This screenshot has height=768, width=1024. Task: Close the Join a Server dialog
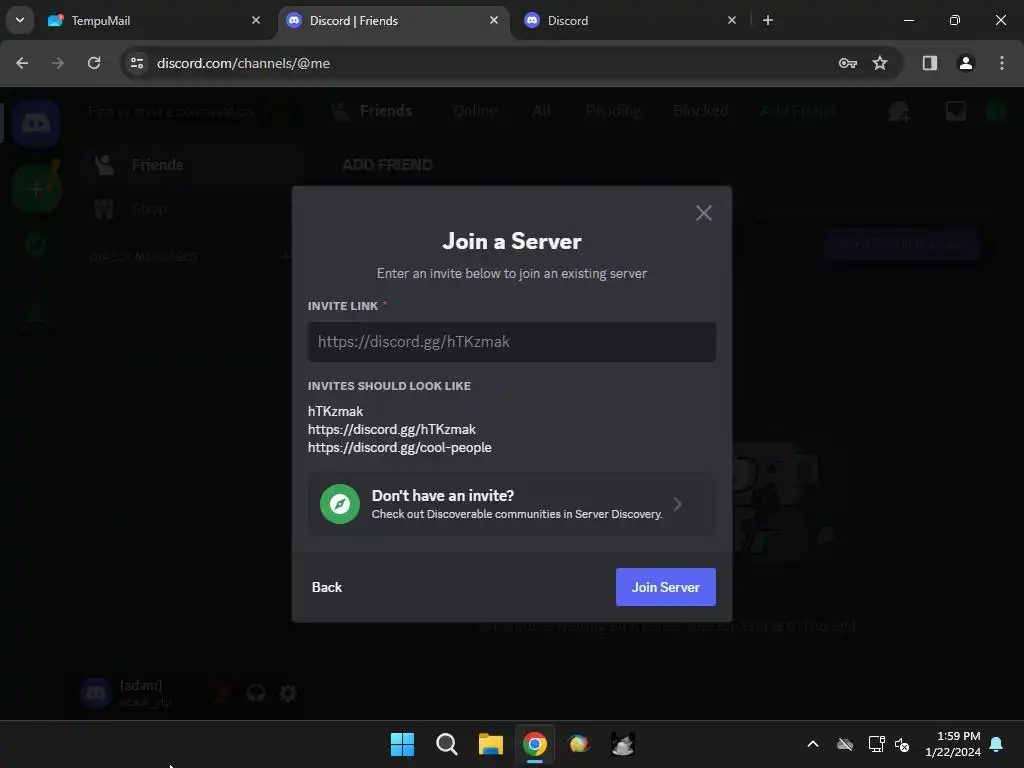point(703,213)
